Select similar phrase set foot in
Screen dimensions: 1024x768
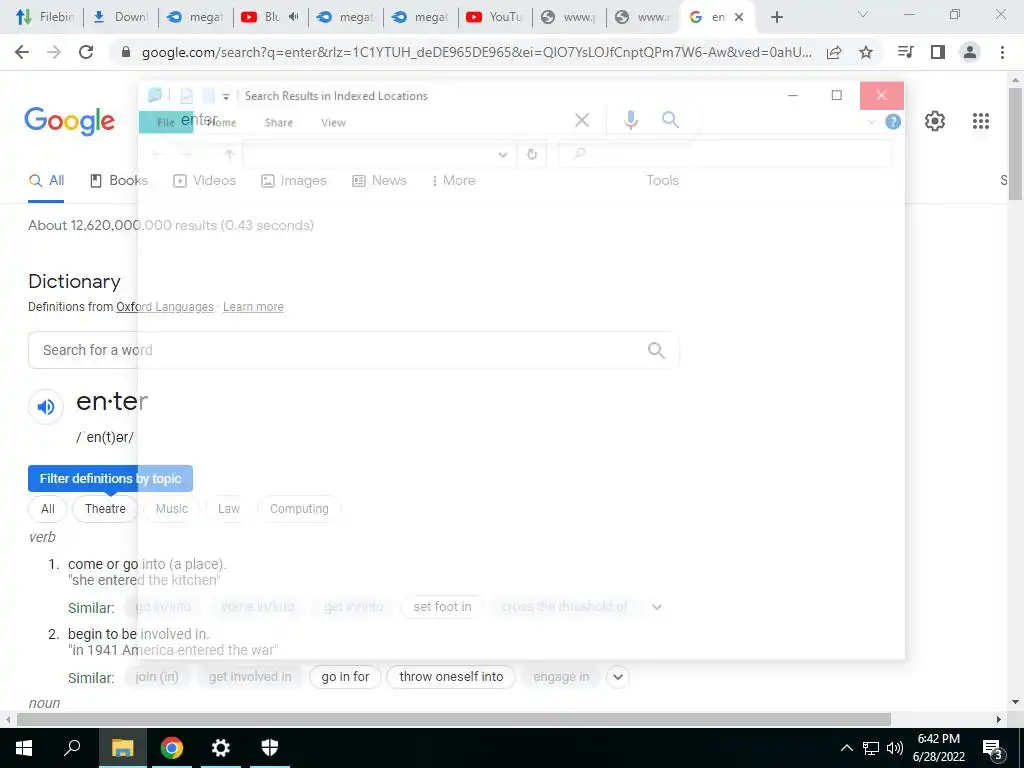pyautogui.click(x=442, y=607)
